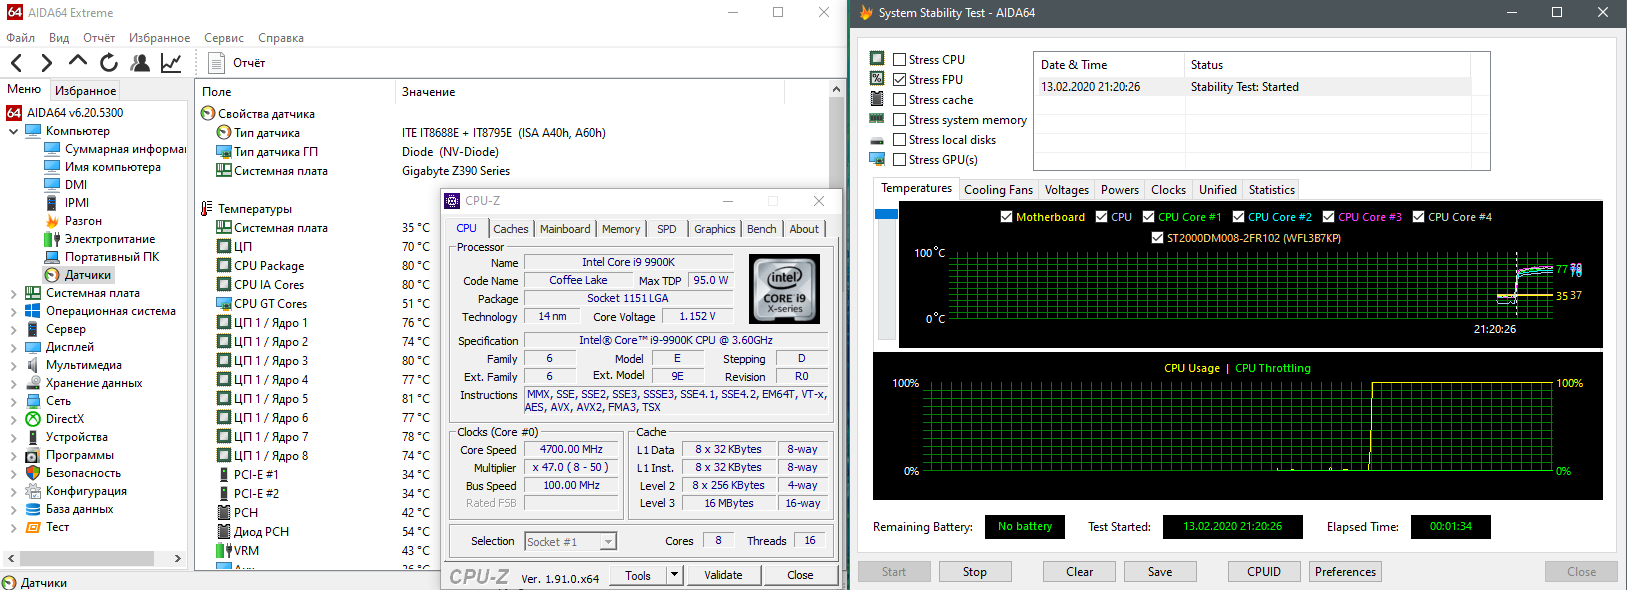Click the Stress system memory icon
Image resolution: width=1627 pixels, height=590 pixels.
pyautogui.click(x=877, y=119)
